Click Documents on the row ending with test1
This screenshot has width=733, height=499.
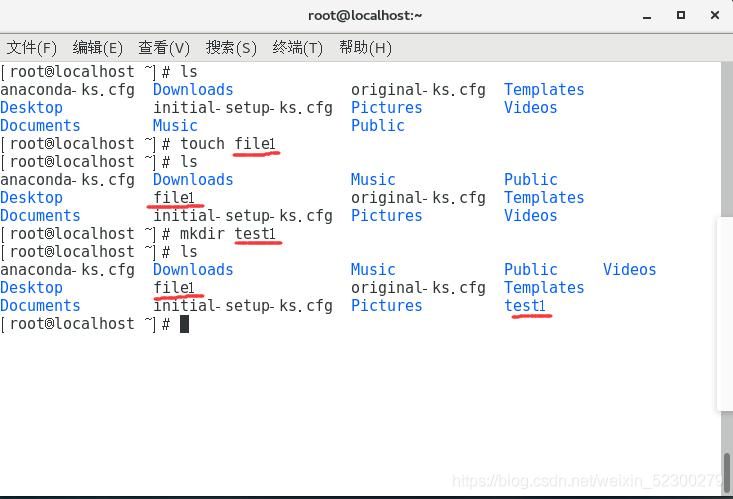(40, 305)
